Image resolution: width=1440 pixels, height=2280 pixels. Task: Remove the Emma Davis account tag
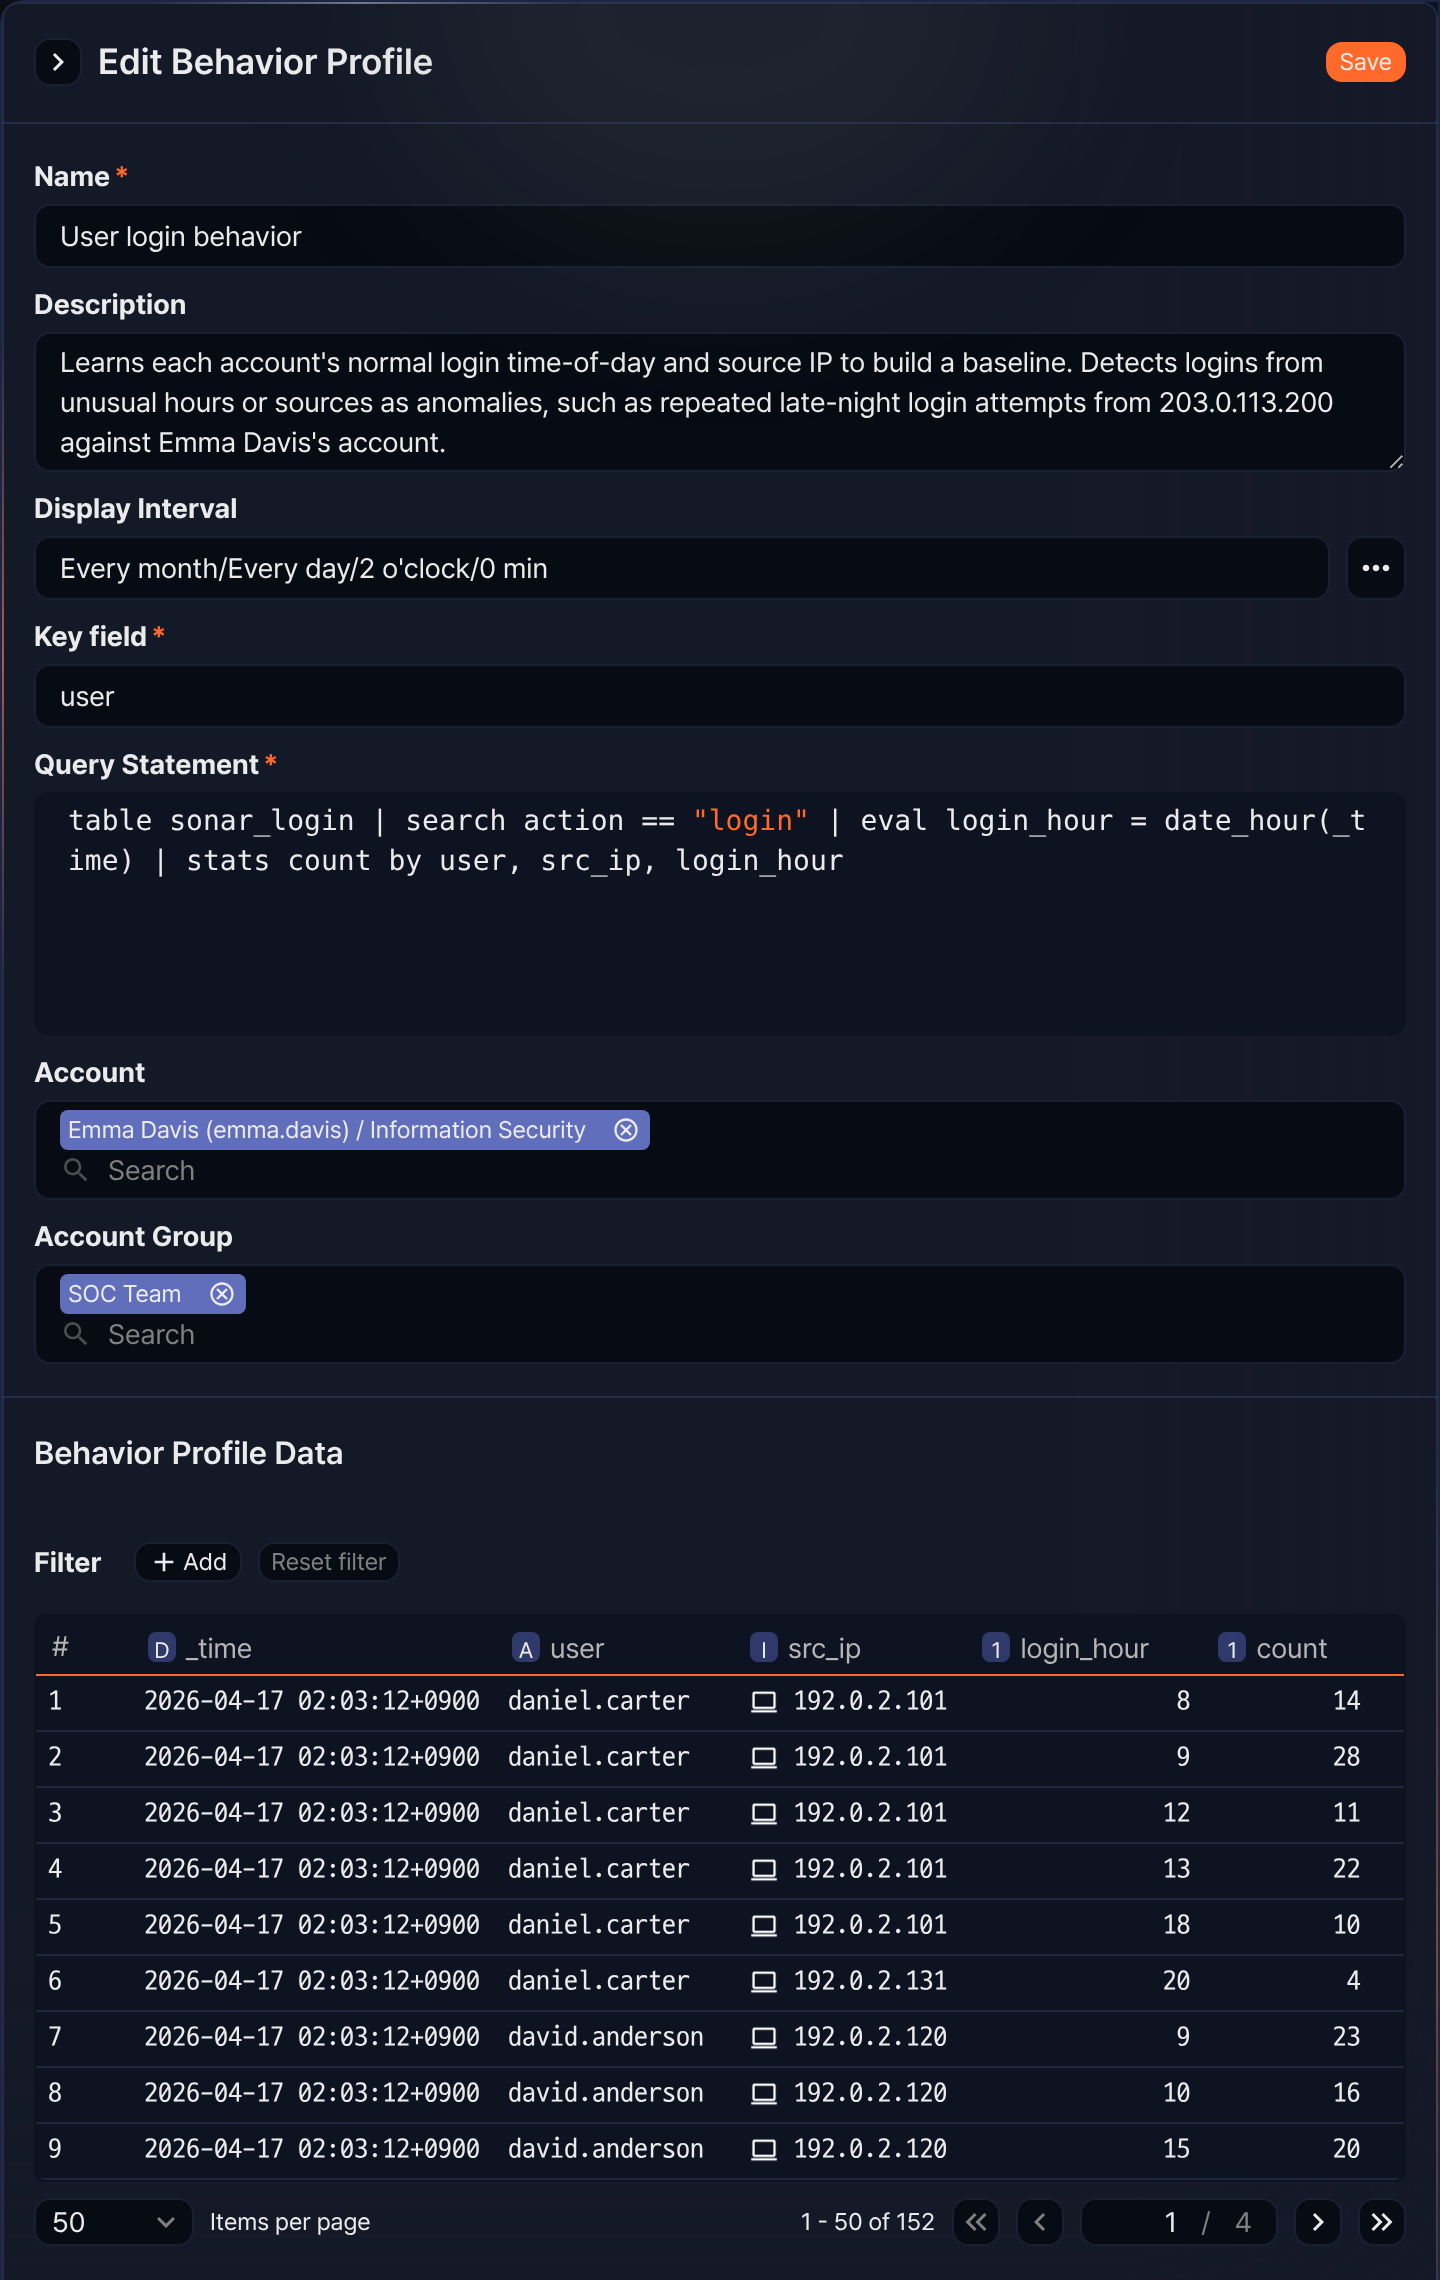[626, 1130]
